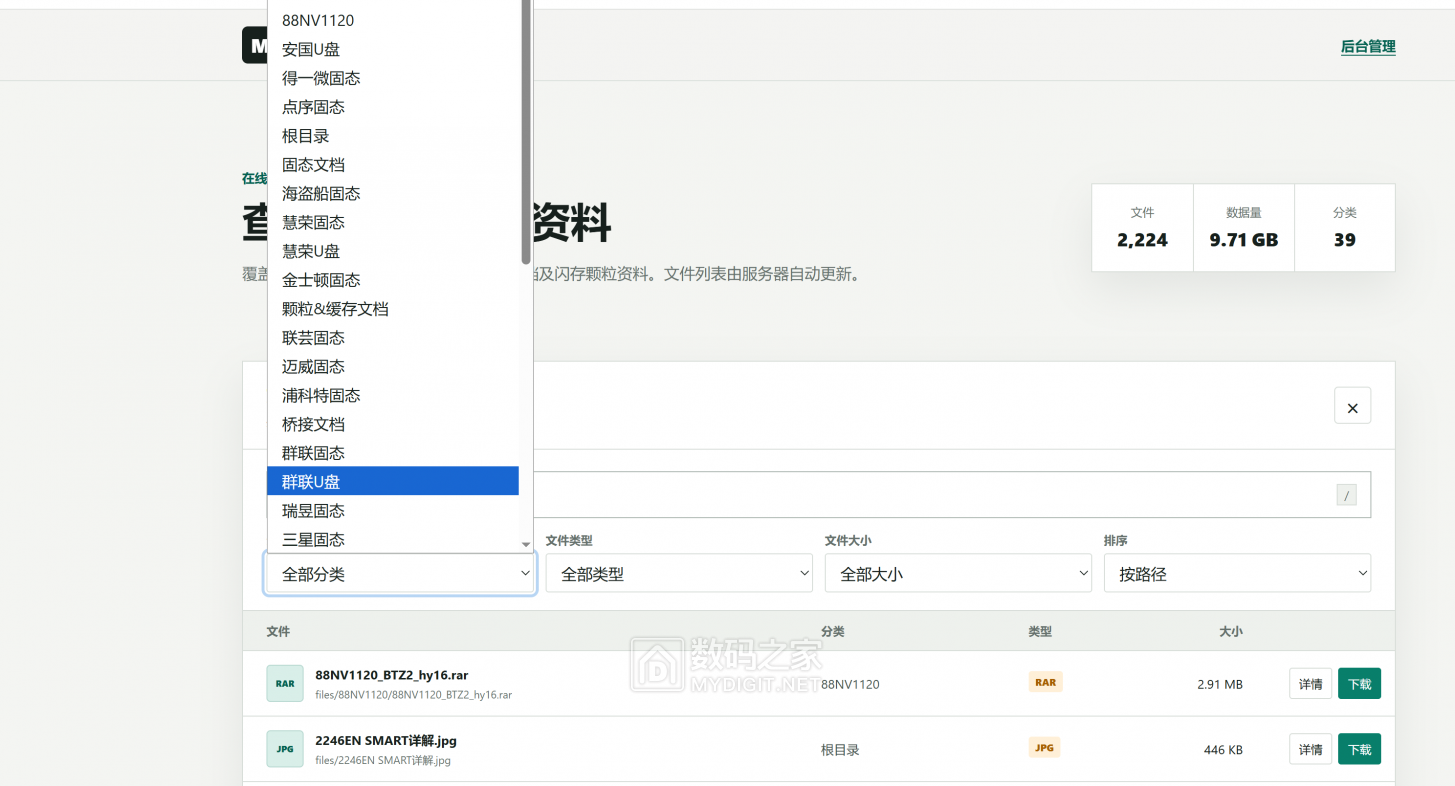This screenshot has width=1455, height=786.
Task: Pick 得一微固态 in the dropdown list
Action: coord(392,78)
